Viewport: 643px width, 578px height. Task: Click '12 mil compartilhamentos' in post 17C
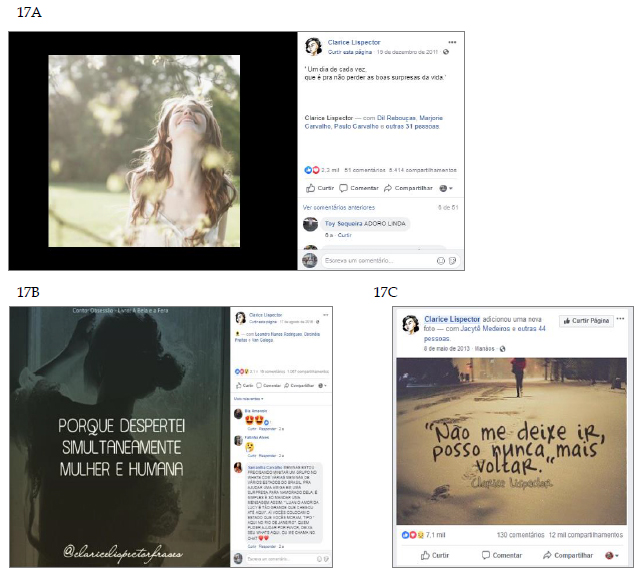pos(586,535)
